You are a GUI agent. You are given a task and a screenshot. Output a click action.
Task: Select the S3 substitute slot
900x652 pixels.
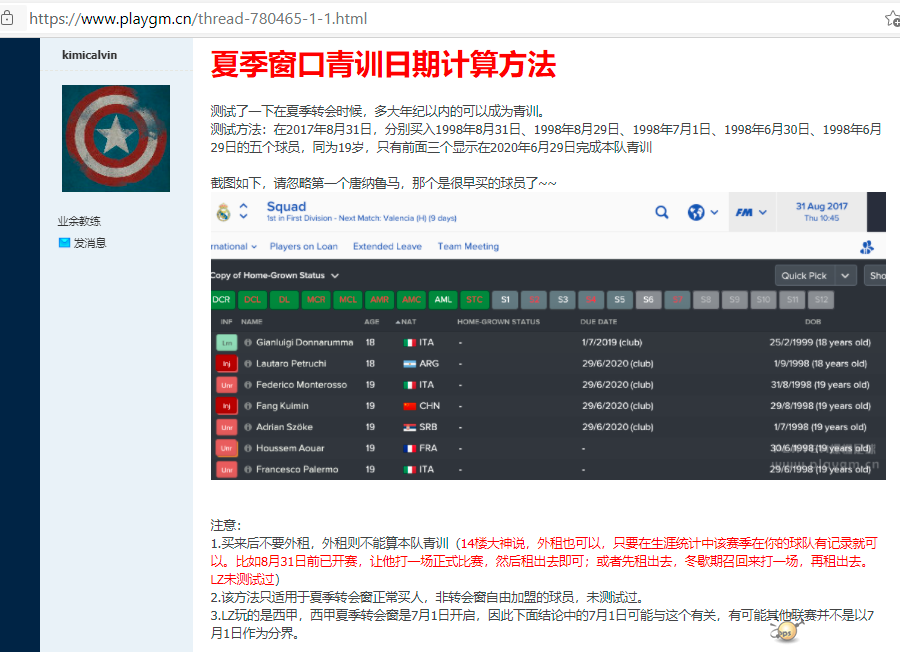pyautogui.click(x=563, y=300)
